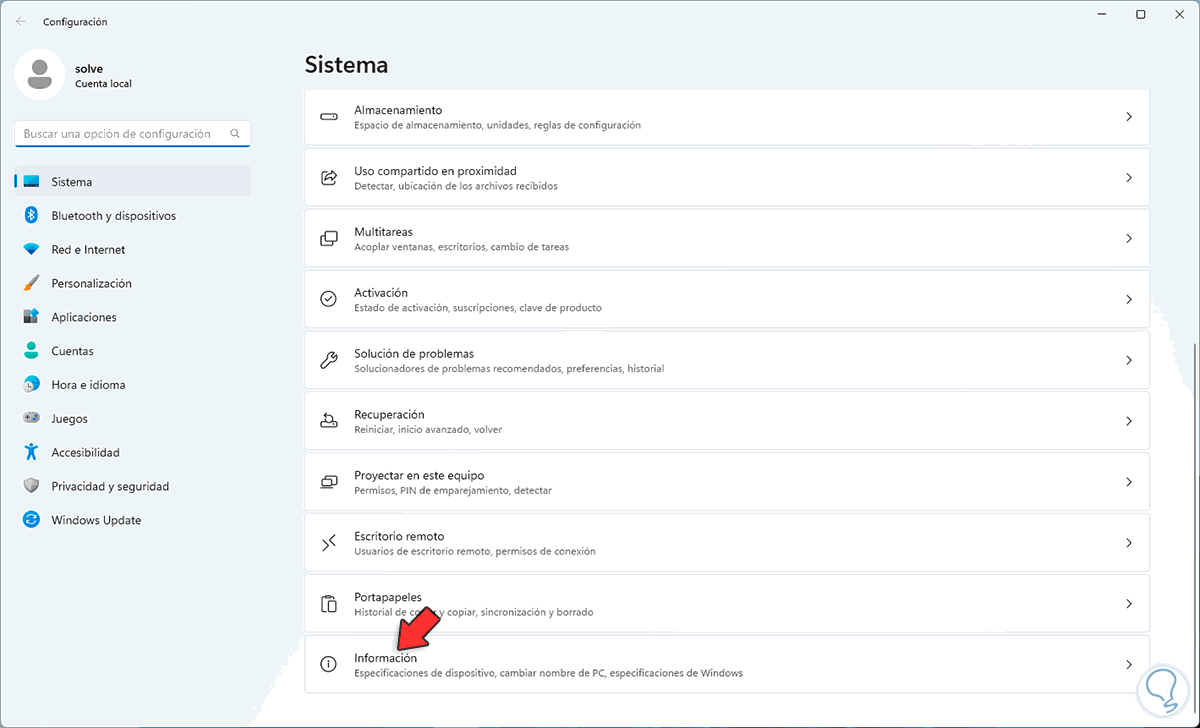Open the Información chevron arrow

1129,665
